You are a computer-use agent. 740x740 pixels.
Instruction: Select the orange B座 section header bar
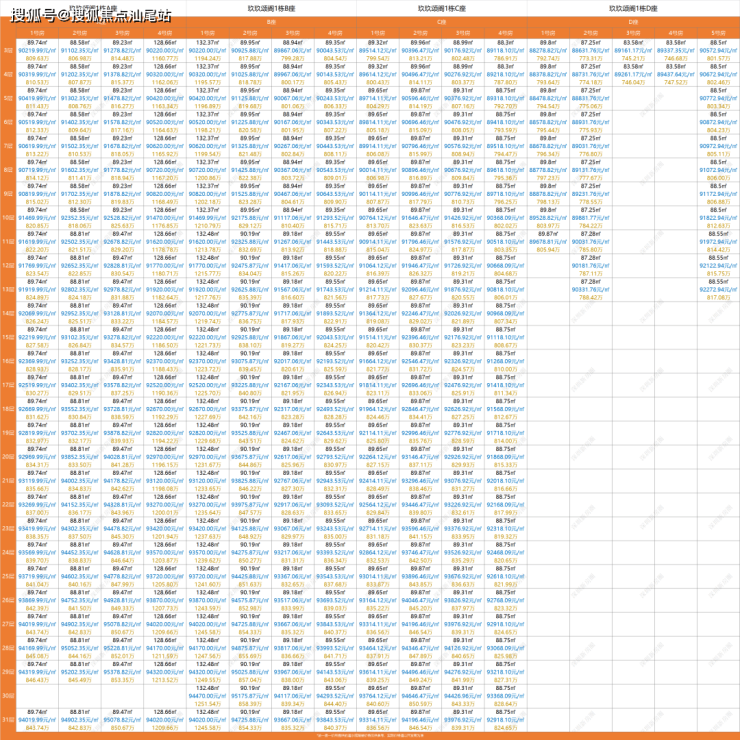coord(272,20)
